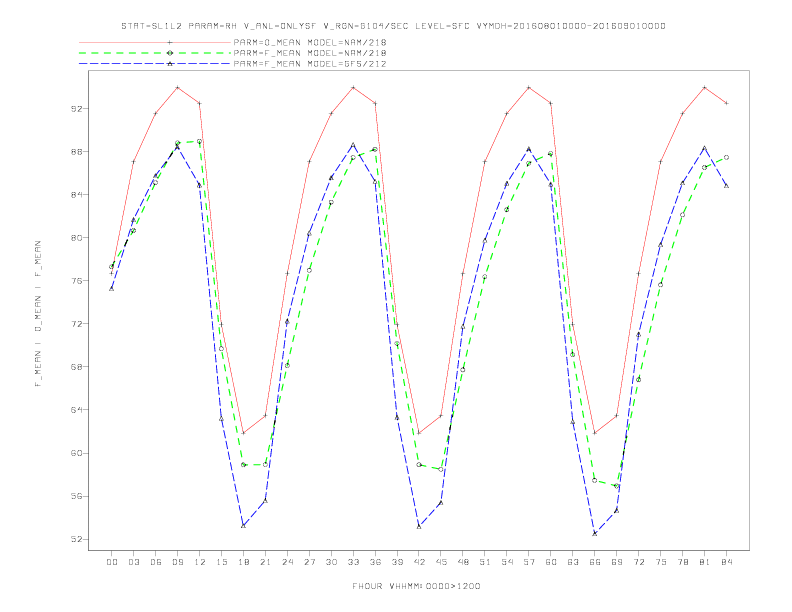Click the 75 forecast hour tick label
The height and width of the screenshot is (612, 792).
[x=661, y=562]
